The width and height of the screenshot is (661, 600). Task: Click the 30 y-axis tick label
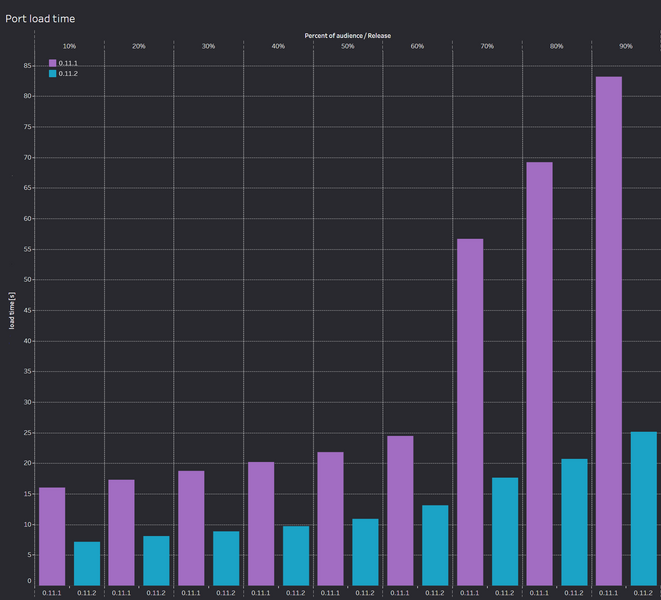(27, 402)
